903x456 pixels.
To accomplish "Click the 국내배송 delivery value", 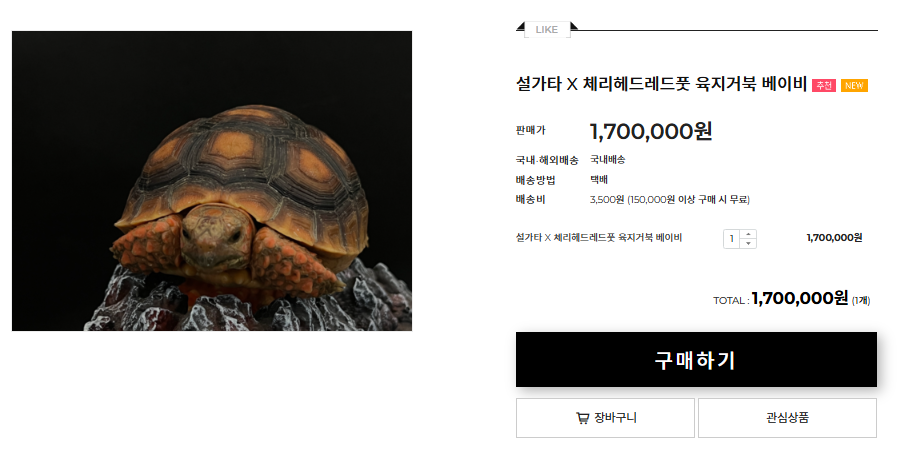I will click(x=608, y=159).
